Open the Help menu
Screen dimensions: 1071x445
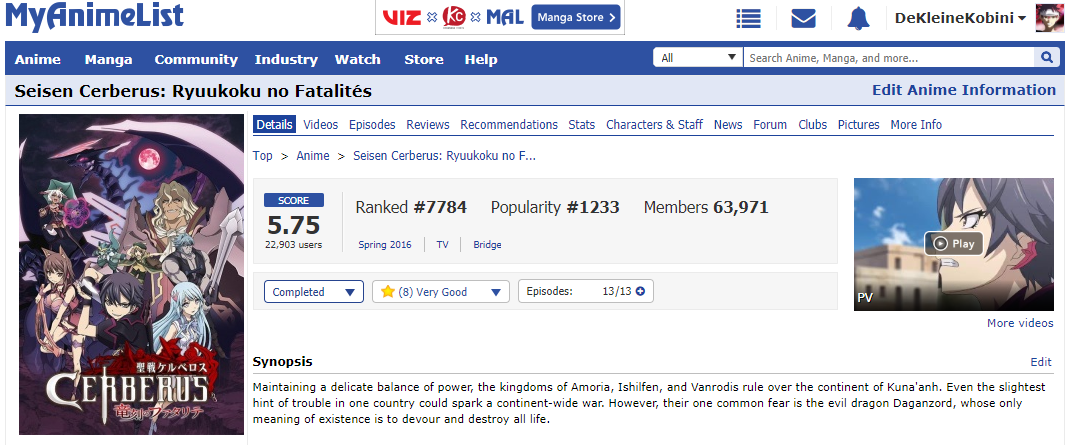[x=481, y=59]
